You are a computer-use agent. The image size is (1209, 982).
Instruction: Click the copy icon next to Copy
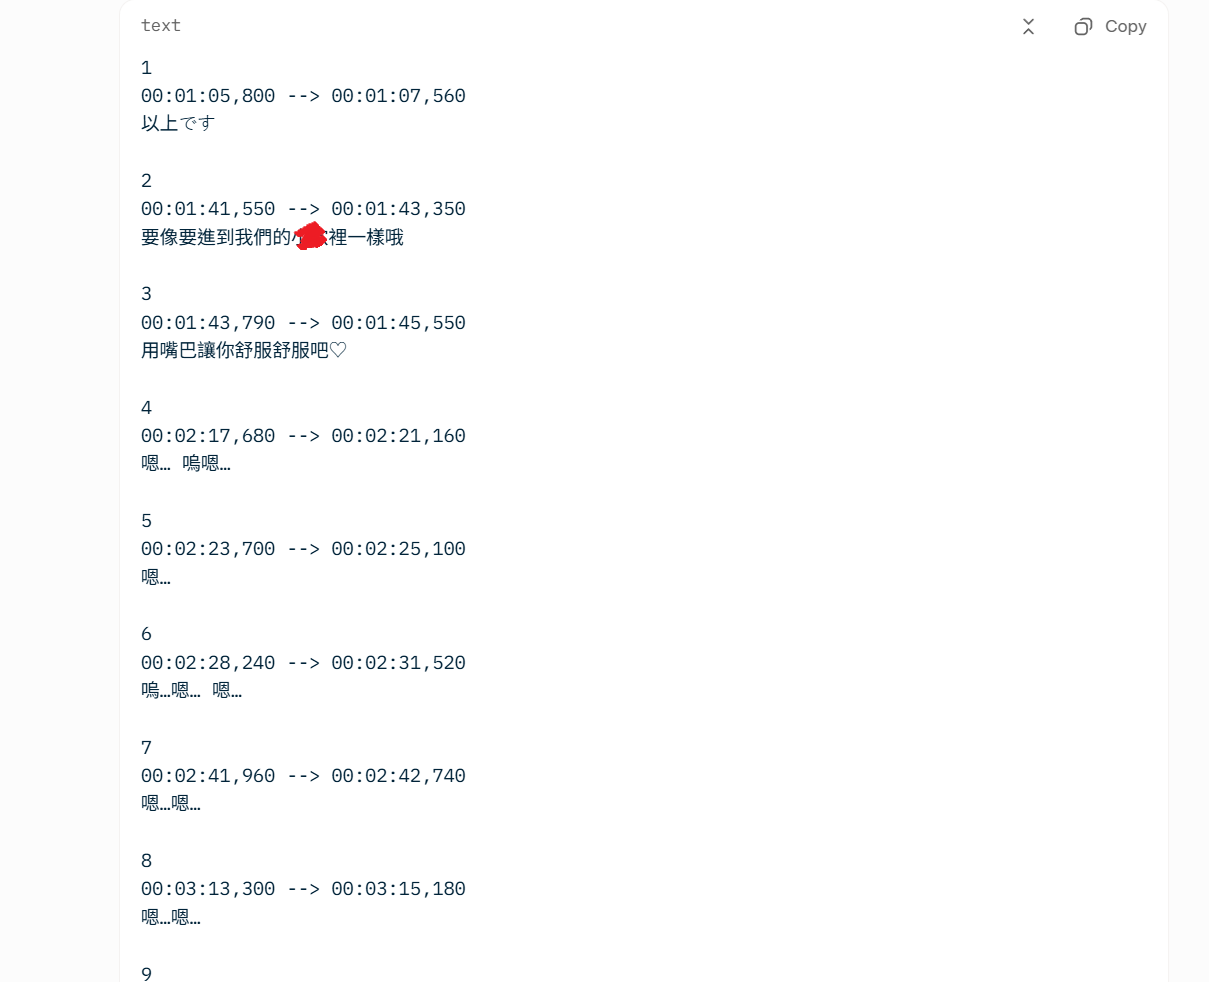click(x=1083, y=27)
